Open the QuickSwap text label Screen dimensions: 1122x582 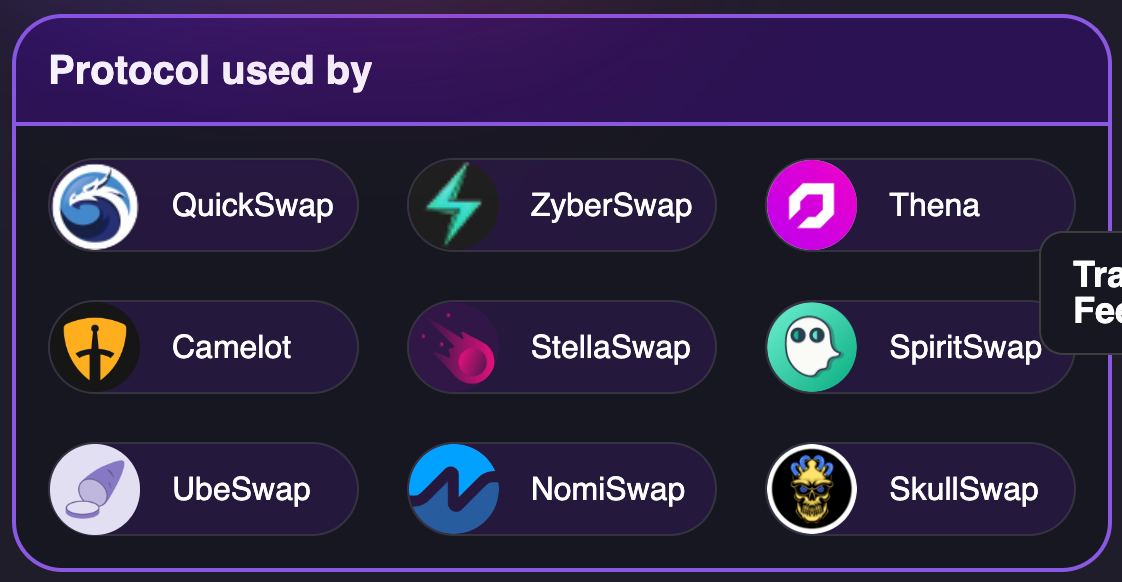coord(253,206)
